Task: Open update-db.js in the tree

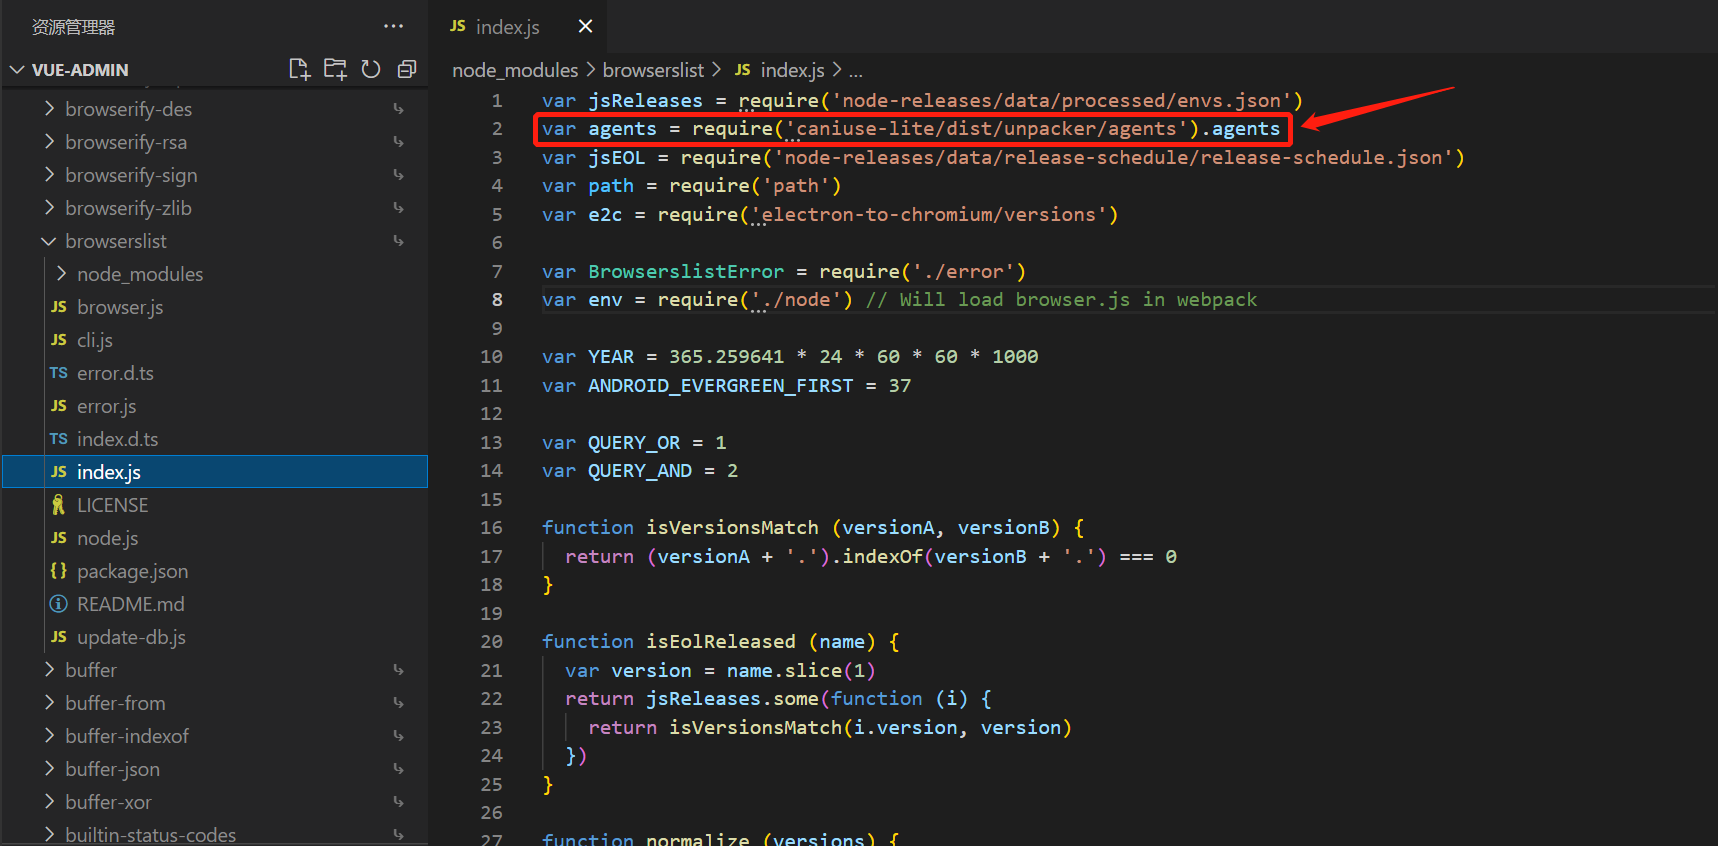Action: click(x=215, y=637)
